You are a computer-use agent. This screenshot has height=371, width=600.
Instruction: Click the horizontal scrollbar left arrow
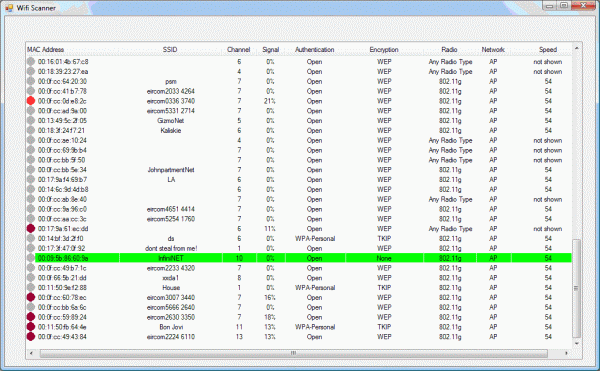click(31, 353)
